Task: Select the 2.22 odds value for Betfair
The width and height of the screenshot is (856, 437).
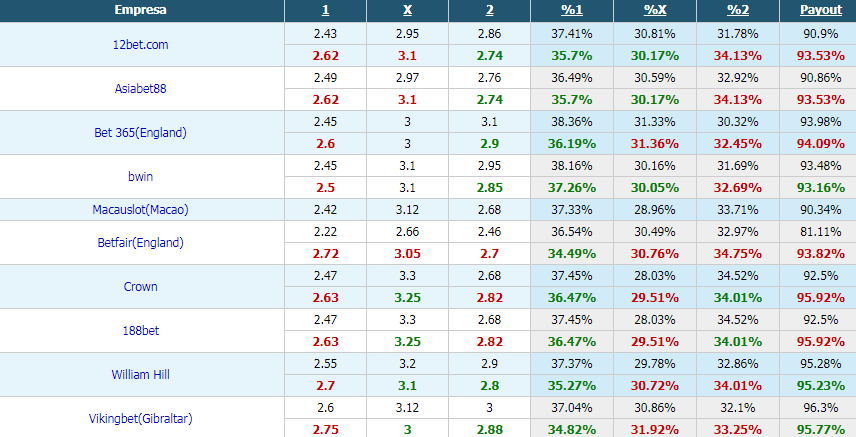Action: pyautogui.click(x=325, y=232)
